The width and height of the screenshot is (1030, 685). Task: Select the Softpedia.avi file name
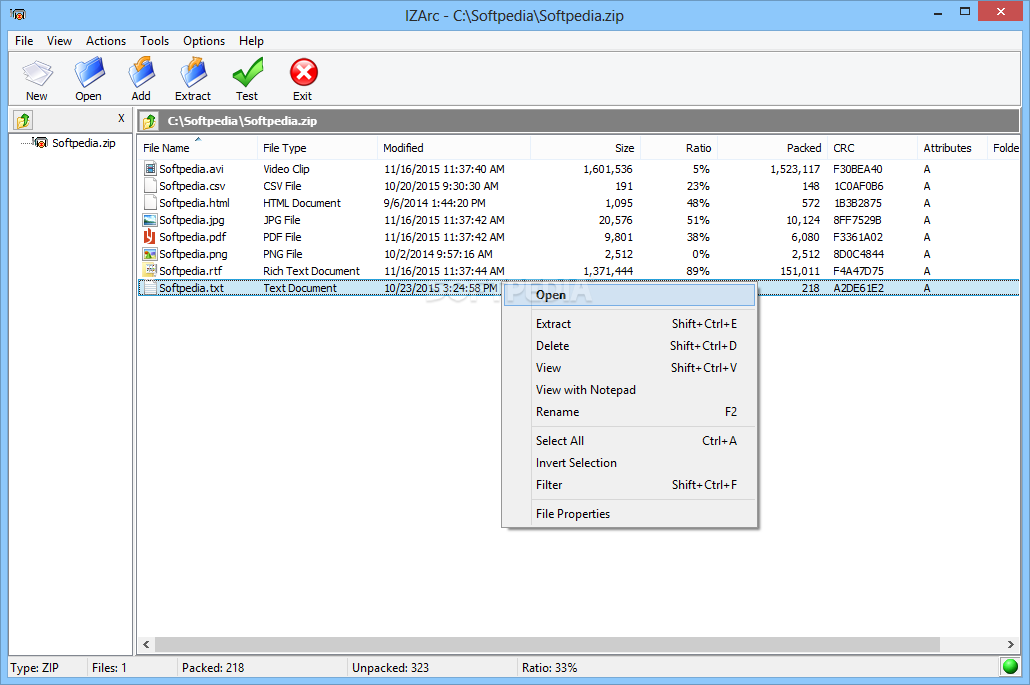191,169
